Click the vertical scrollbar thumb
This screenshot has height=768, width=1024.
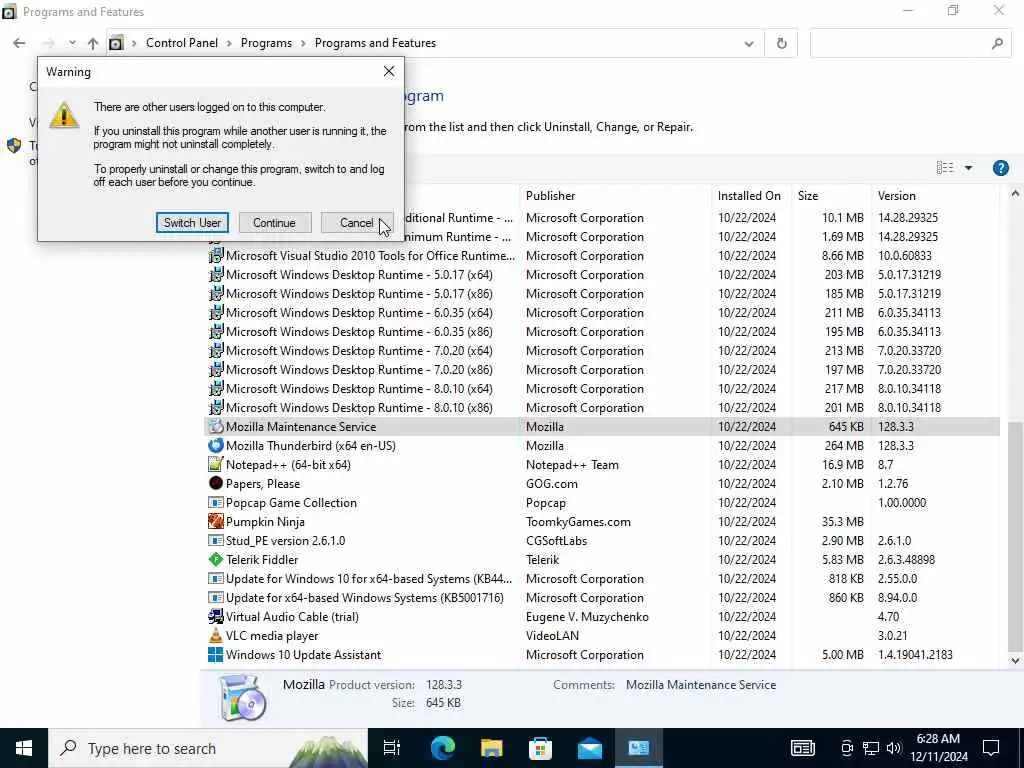(1015, 536)
